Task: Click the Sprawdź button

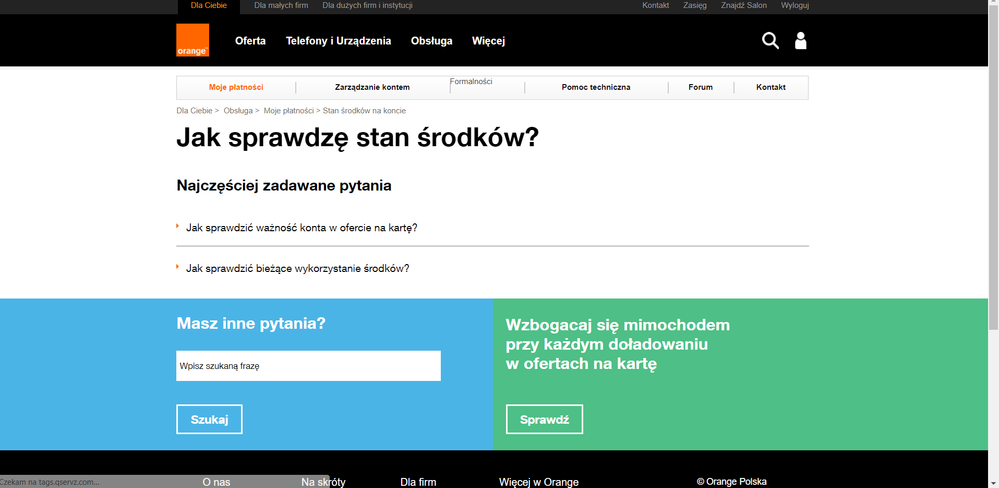Action: 544,419
